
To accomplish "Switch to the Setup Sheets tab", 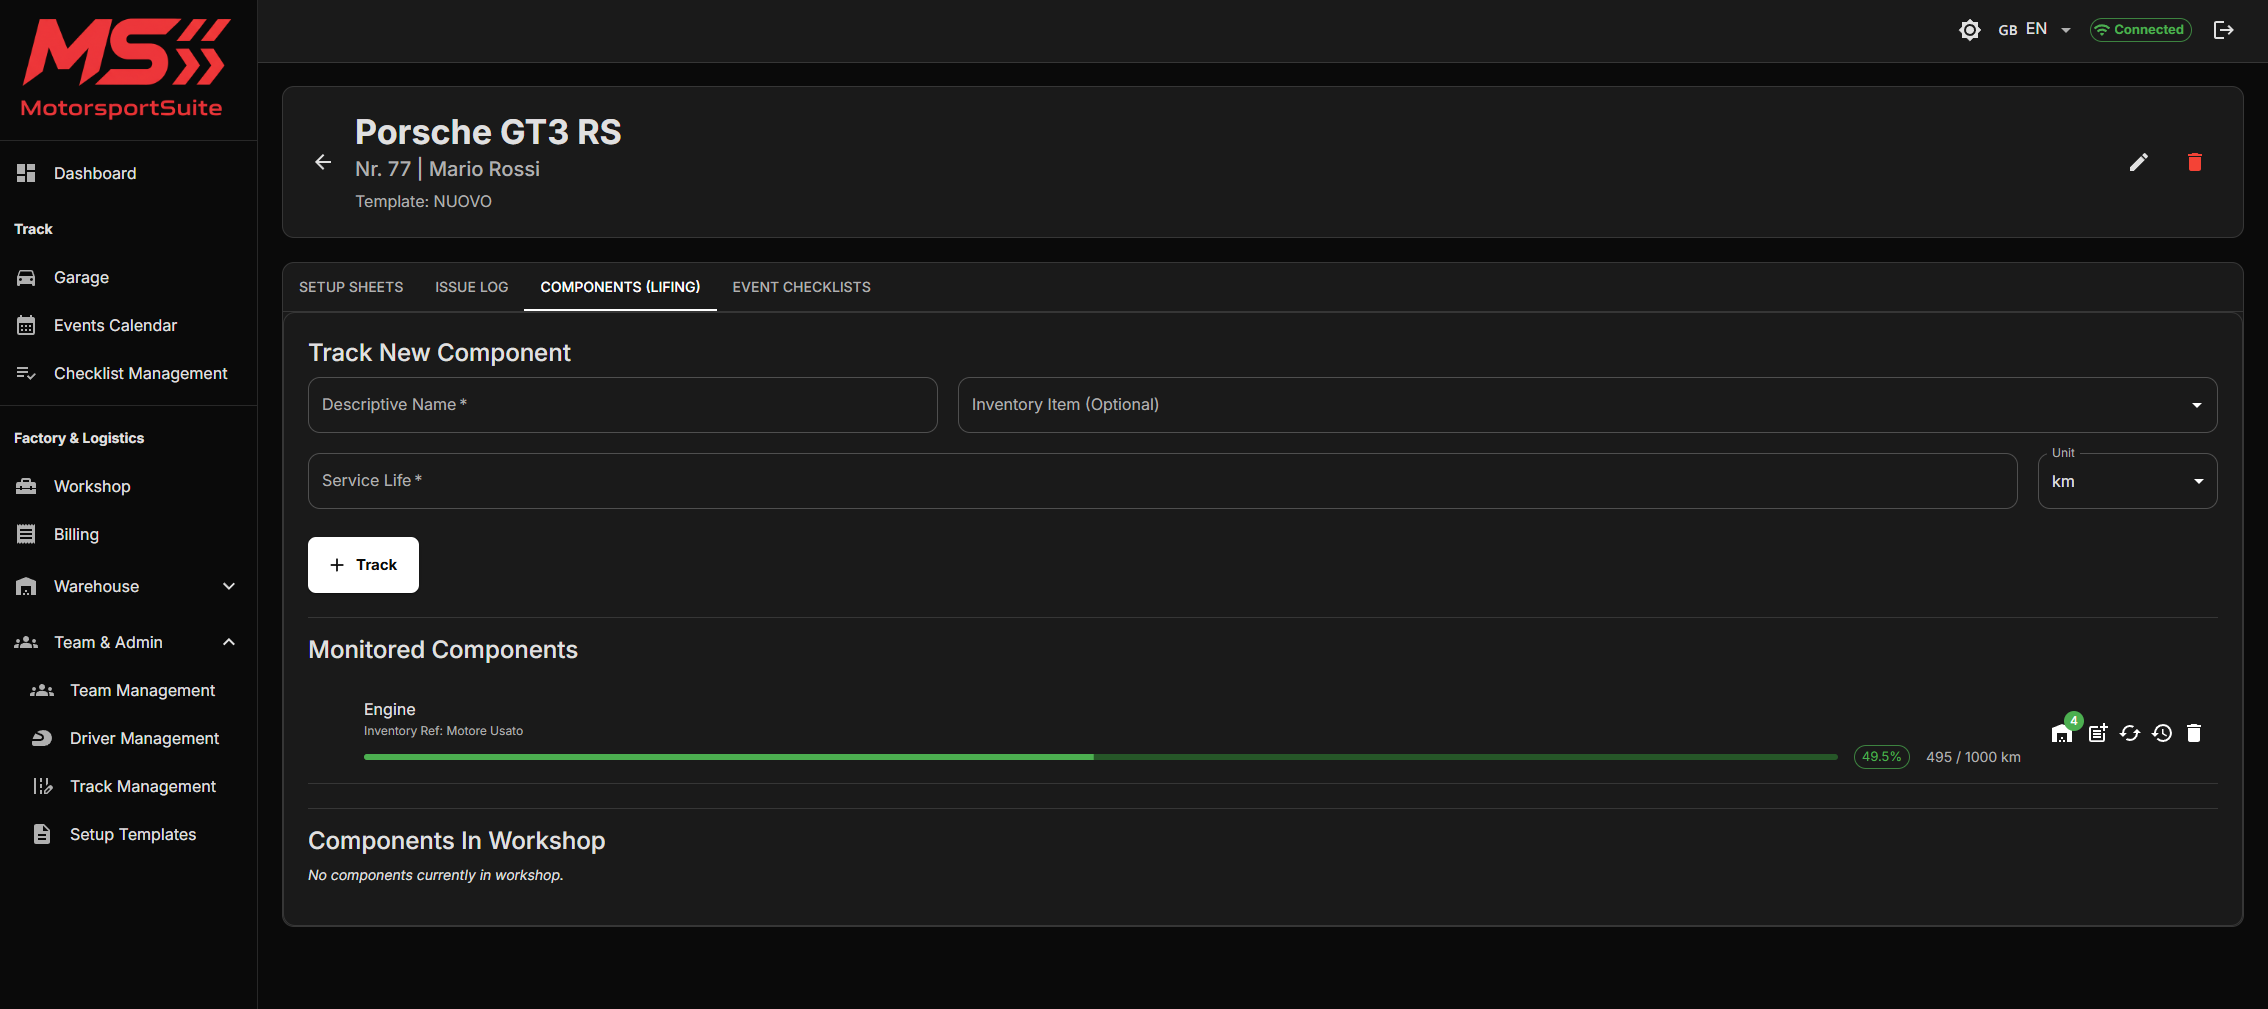I will (351, 287).
